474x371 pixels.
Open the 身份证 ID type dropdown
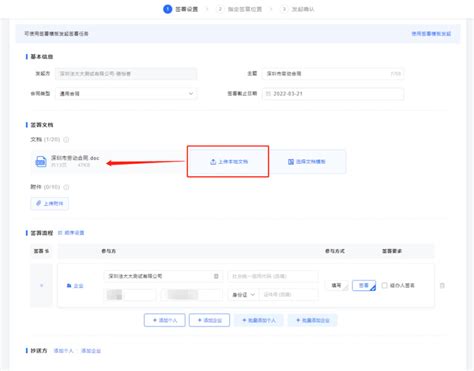coord(243,295)
